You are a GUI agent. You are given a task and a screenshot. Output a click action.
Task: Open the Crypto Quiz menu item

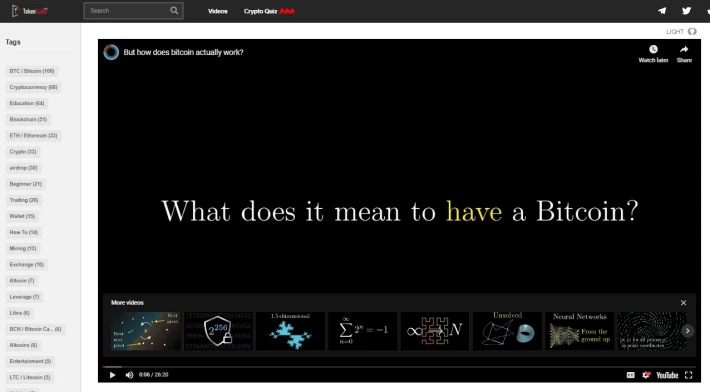269,11
